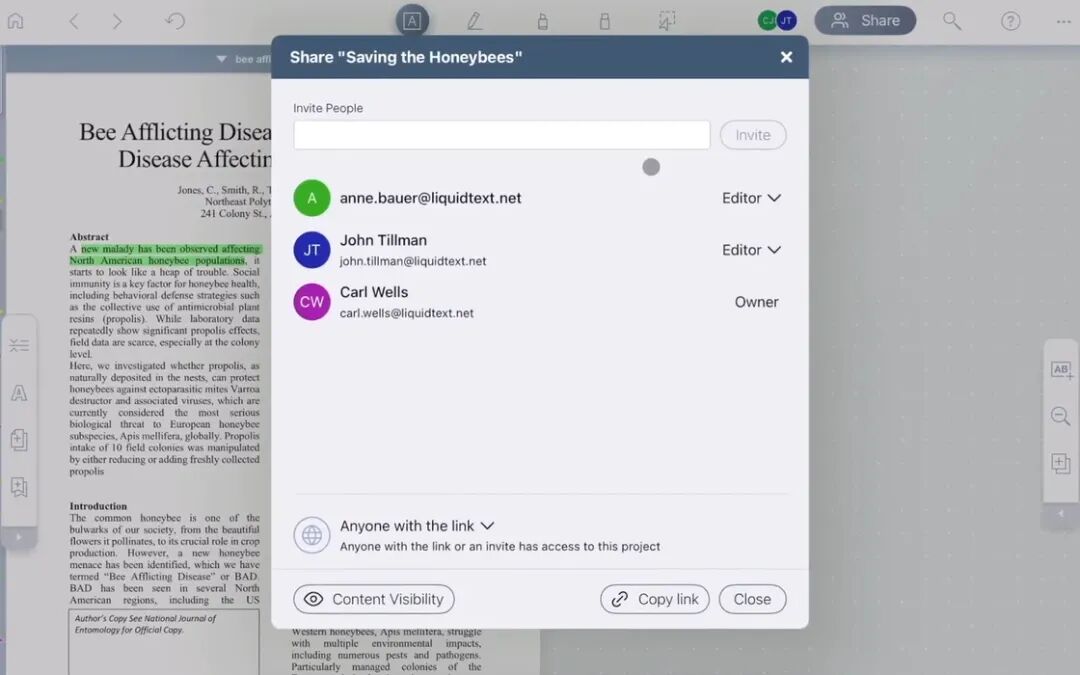Collapse the bee document header triangle
Screen dimensions: 1080x675
(221, 59)
